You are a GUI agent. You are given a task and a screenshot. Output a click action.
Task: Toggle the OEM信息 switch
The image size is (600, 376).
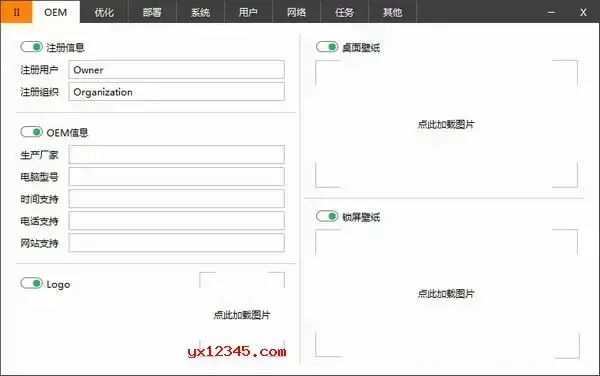[x=31, y=132]
